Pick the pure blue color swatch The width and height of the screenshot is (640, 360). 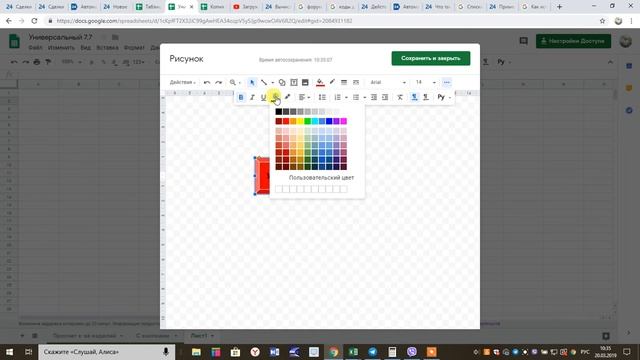[329, 121]
